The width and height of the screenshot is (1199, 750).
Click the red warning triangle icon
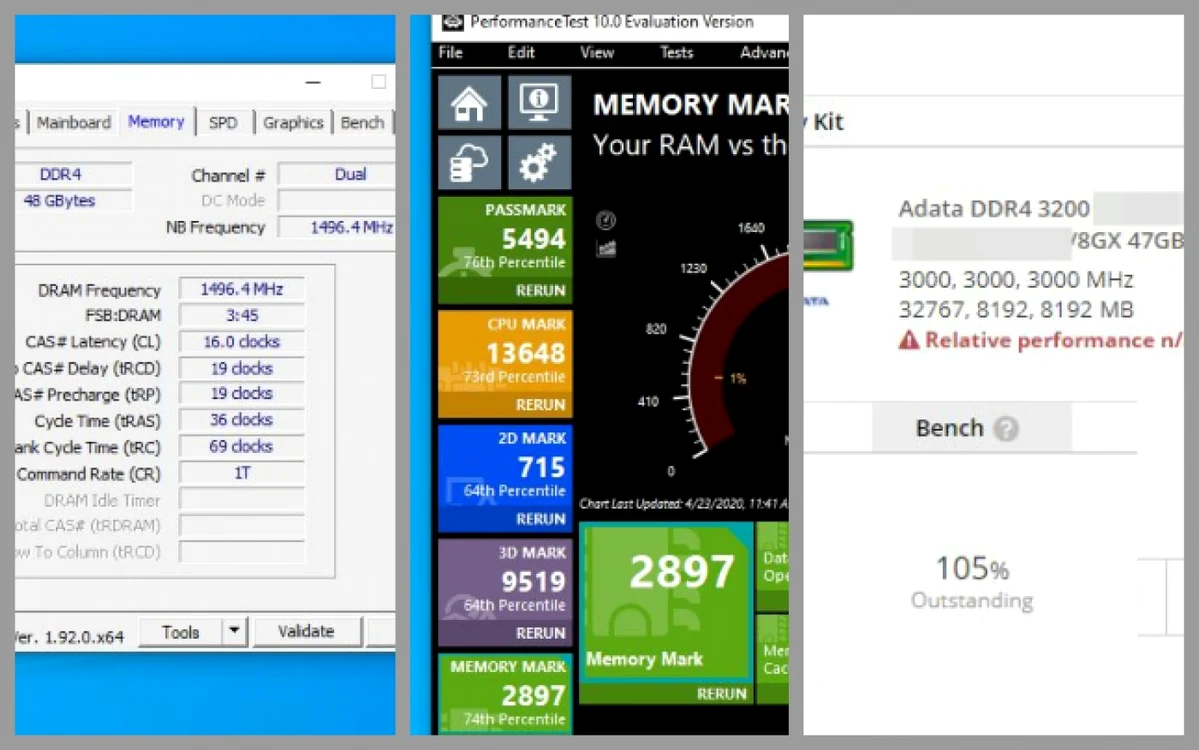coord(908,339)
